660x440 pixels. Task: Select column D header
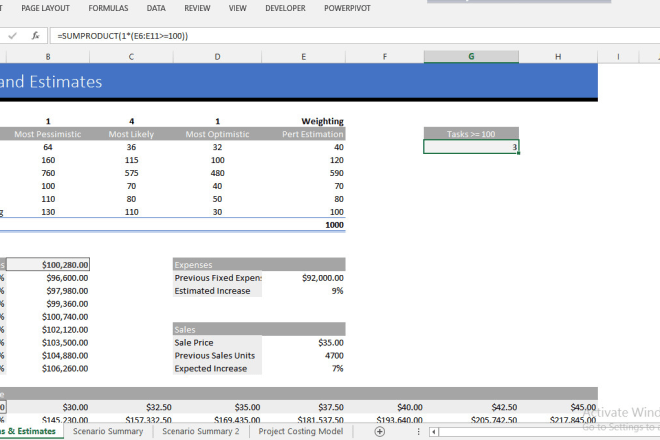pos(217,56)
